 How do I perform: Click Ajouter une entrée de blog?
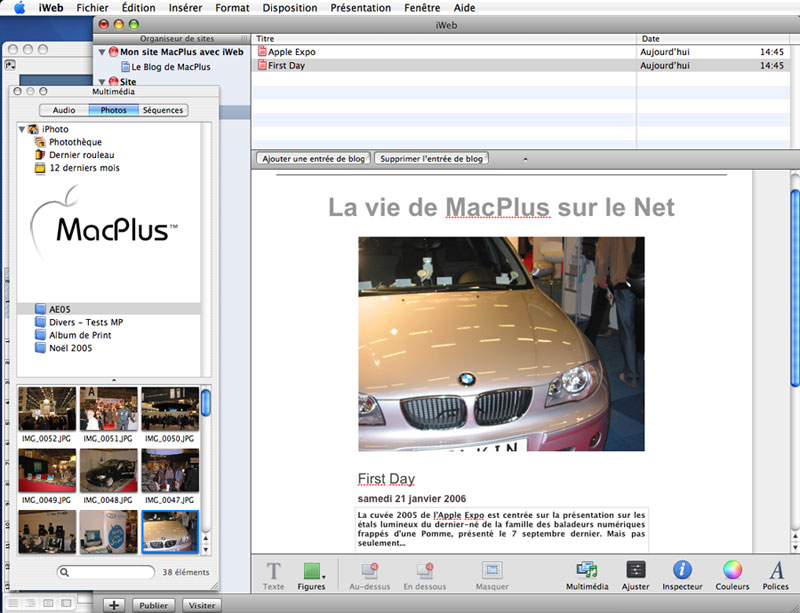(313, 159)
